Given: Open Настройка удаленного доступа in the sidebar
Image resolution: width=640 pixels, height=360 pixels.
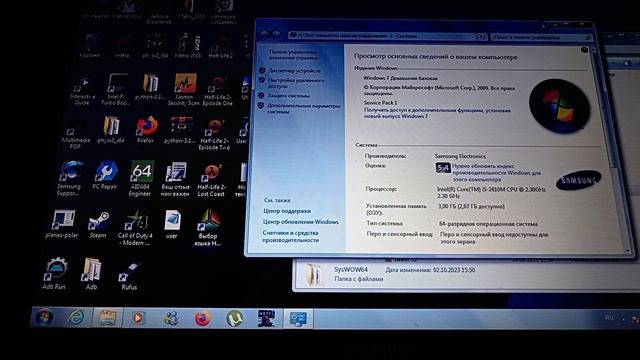Looking at the screenshot, I should click(296, 83).
